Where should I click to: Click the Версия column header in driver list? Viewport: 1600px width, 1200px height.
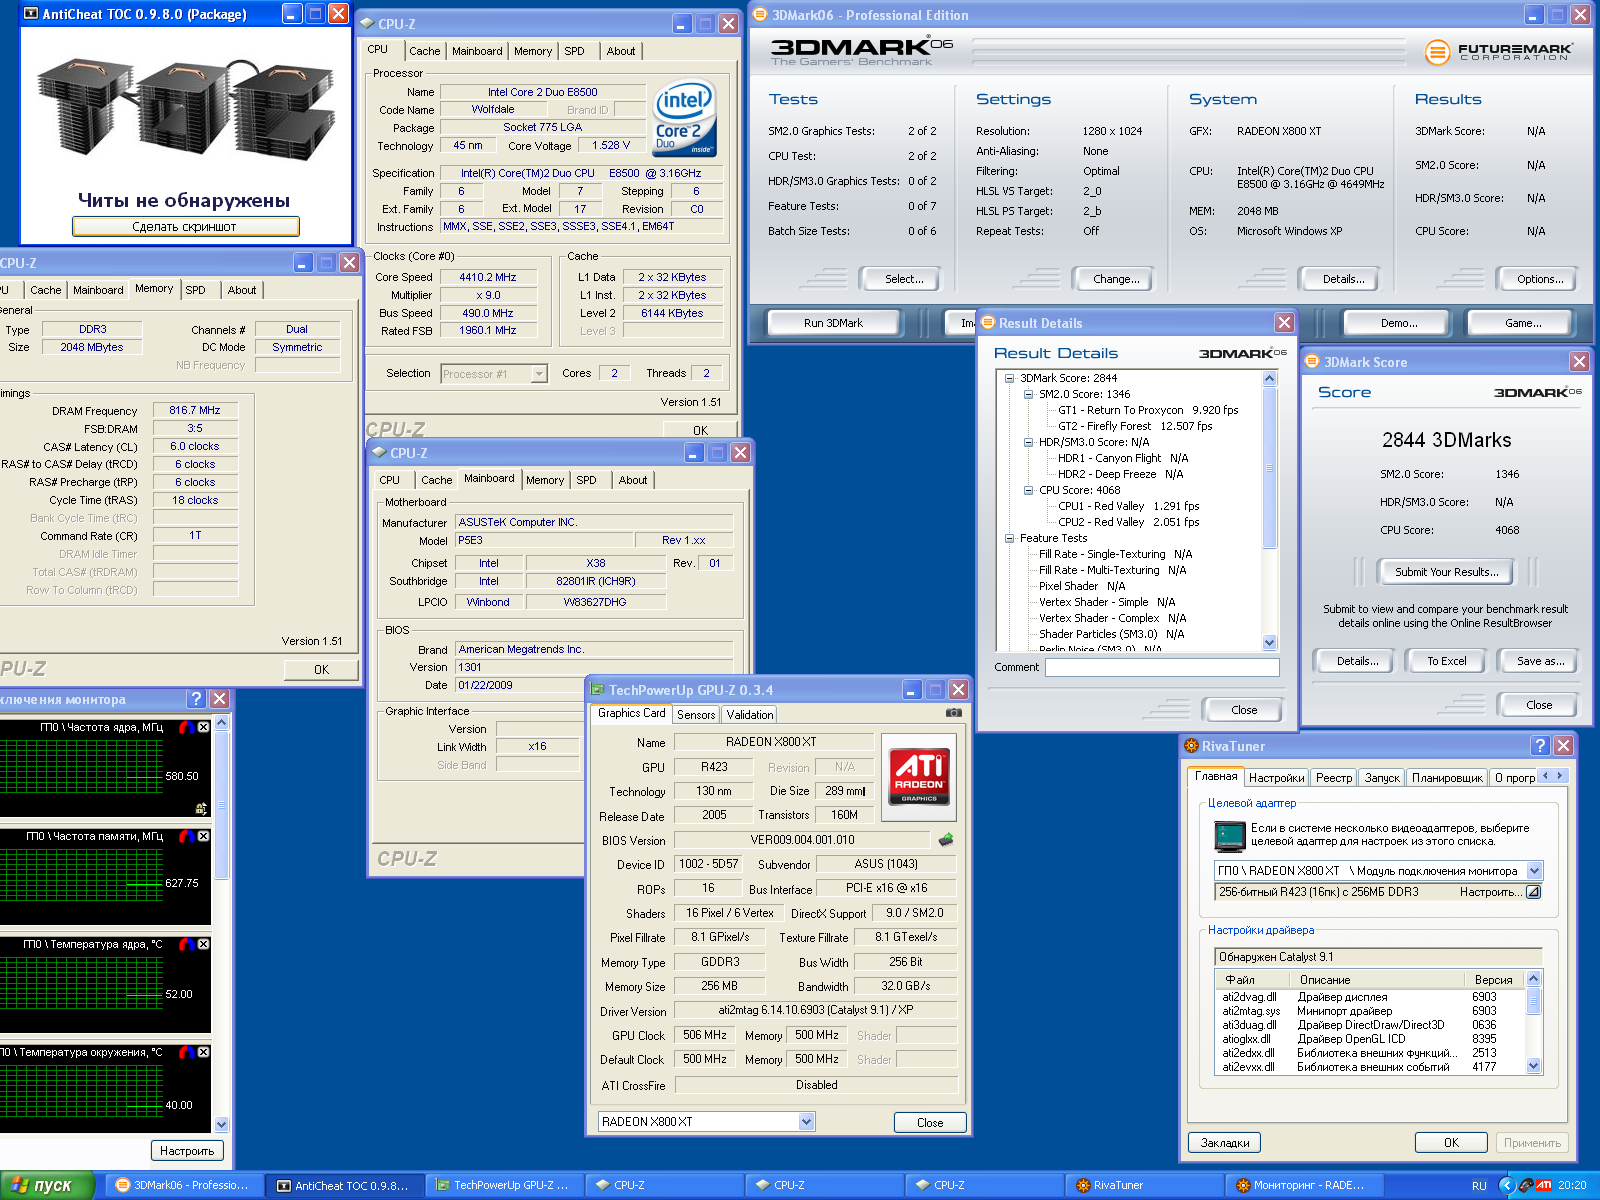(x=1495, y=980)
